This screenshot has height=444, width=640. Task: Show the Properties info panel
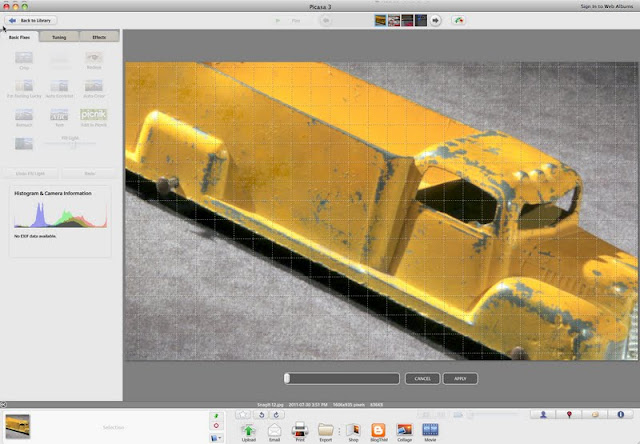point(620,415)
